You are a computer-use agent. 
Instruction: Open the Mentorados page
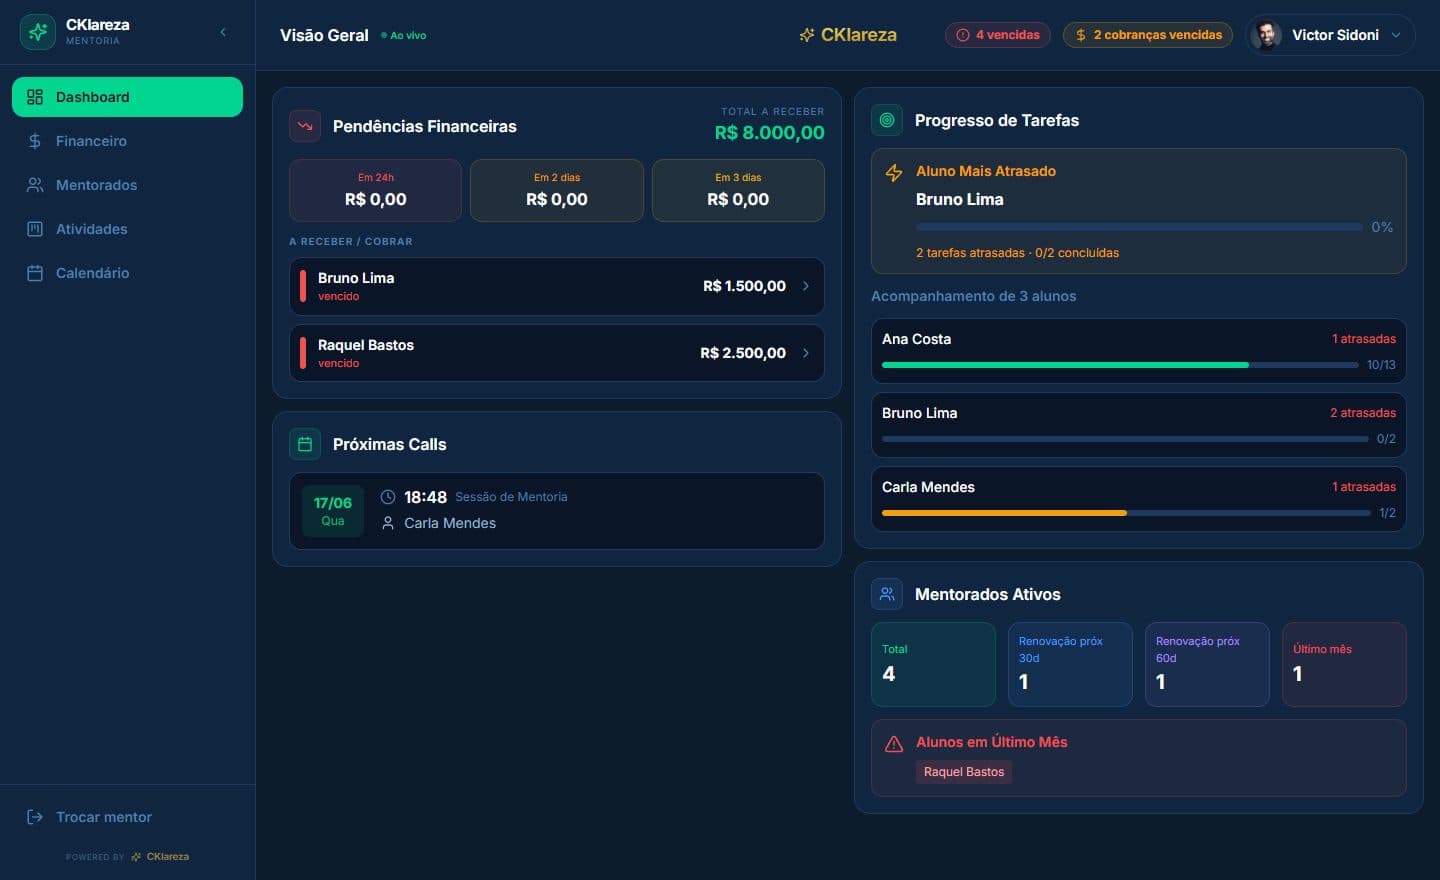coord(127,185)
